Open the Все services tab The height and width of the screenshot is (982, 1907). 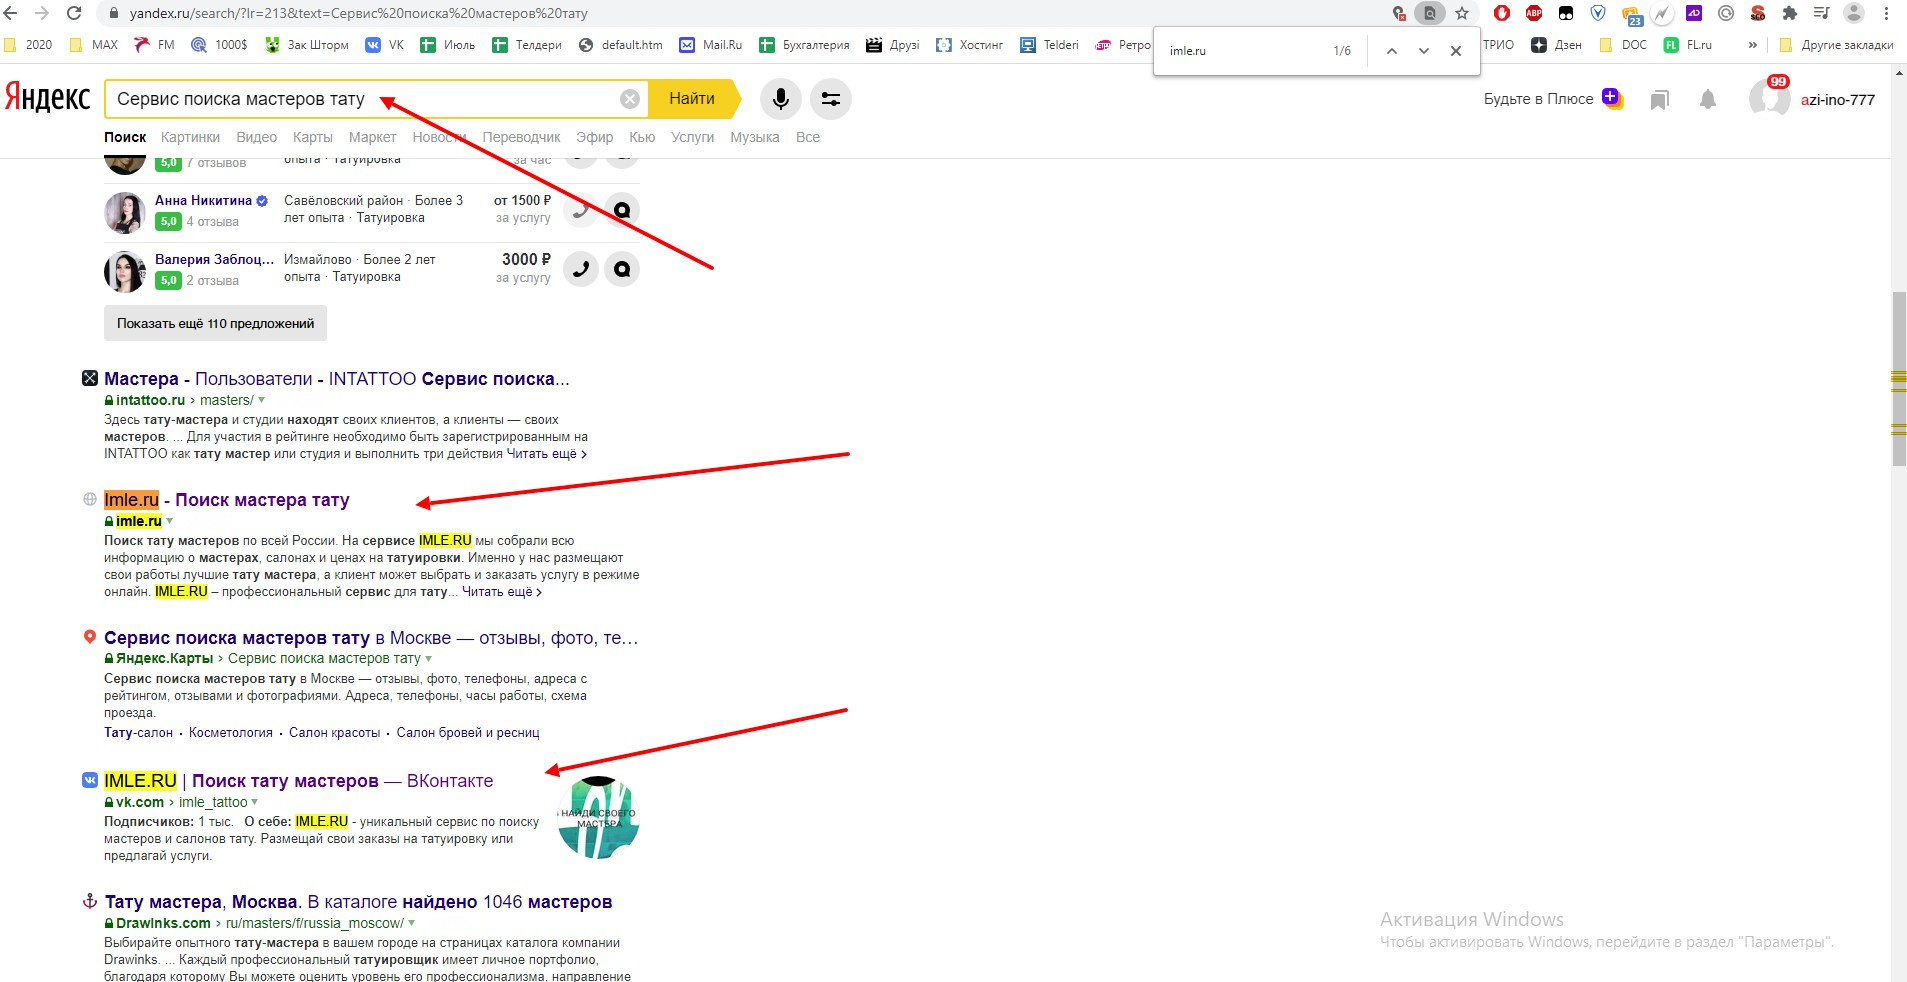(x=808, y=137)
